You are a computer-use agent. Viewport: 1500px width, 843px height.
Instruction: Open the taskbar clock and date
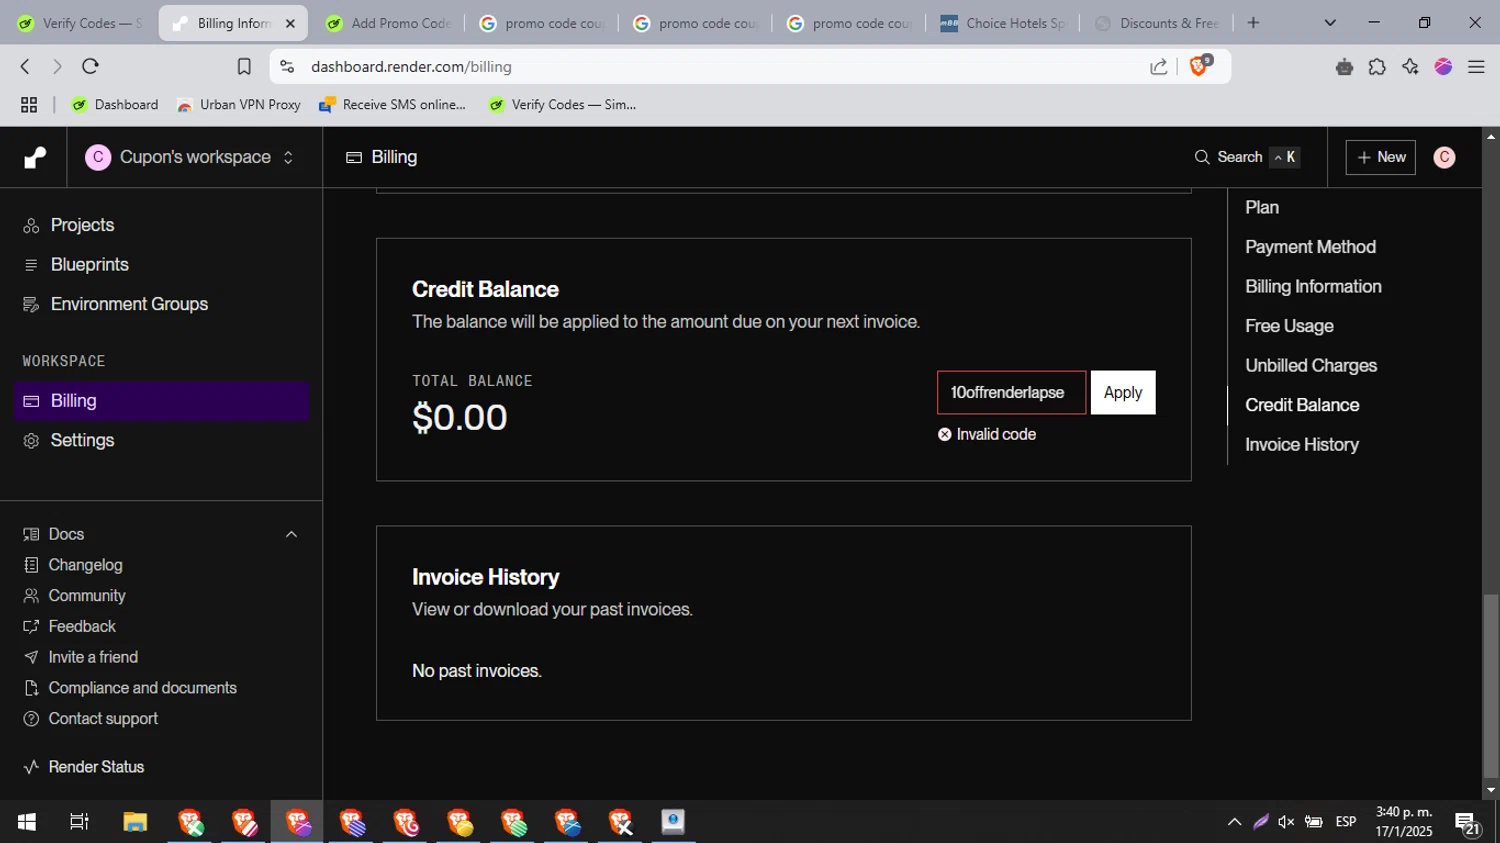tap(1404, 822)
